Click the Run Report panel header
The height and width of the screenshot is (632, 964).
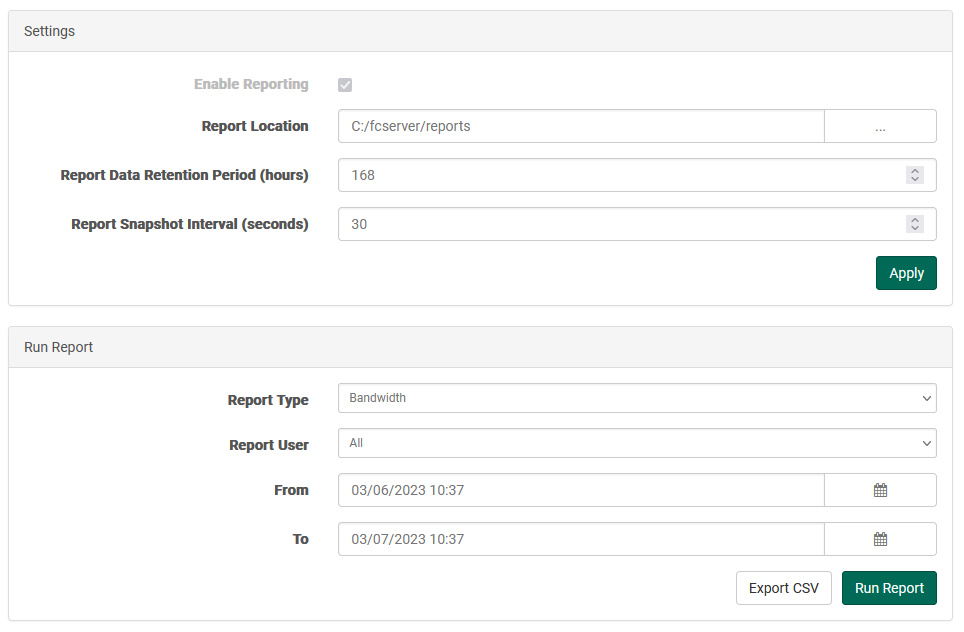click(x=480, y=347)
